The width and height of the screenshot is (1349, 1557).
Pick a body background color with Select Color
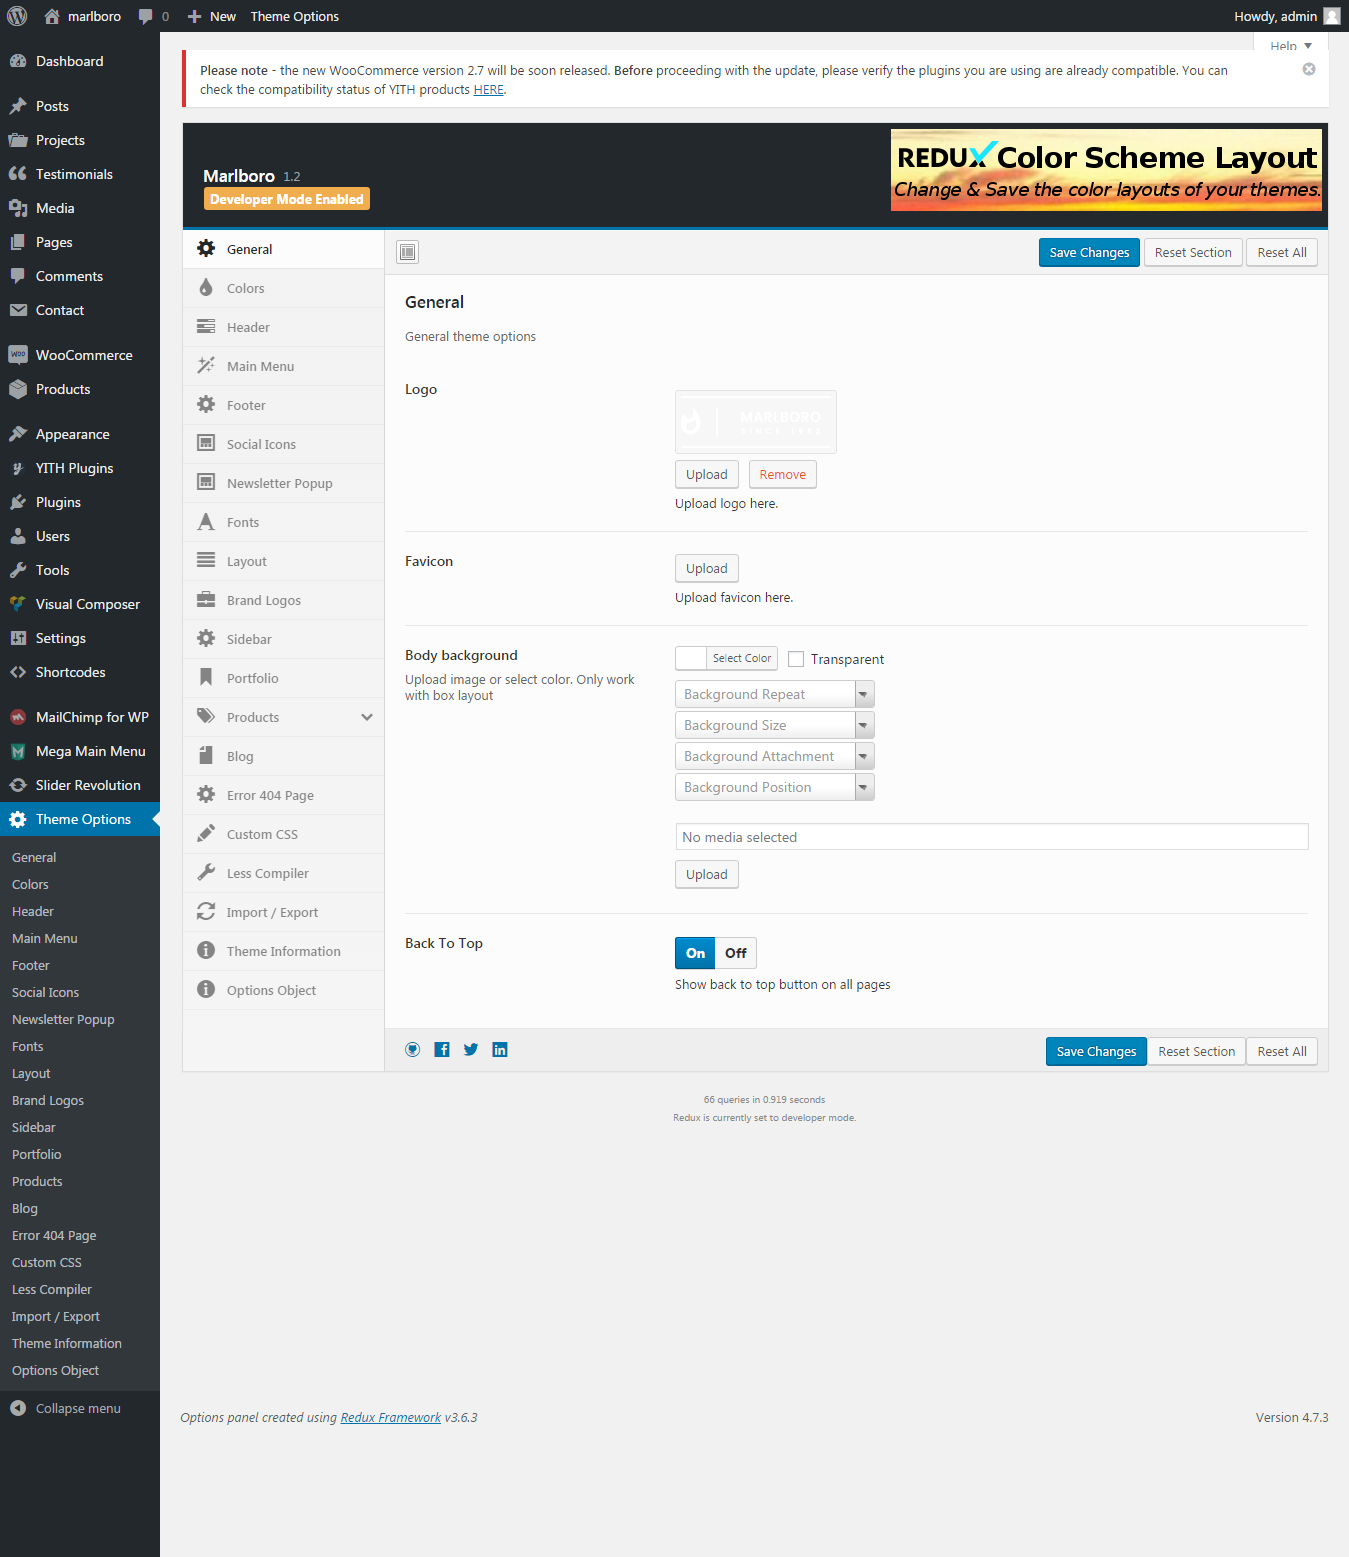pos(740,658)
